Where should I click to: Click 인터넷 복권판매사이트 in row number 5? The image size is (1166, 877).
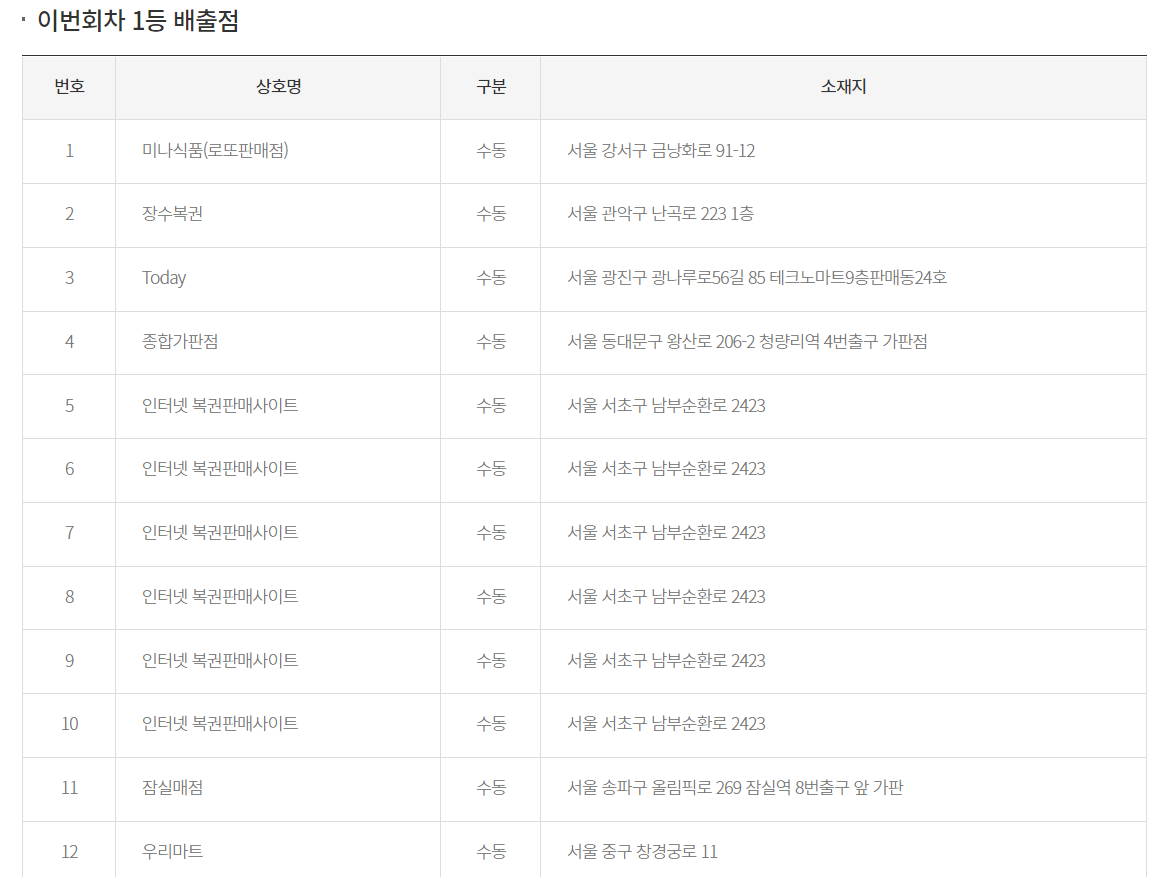coord(220,406)
